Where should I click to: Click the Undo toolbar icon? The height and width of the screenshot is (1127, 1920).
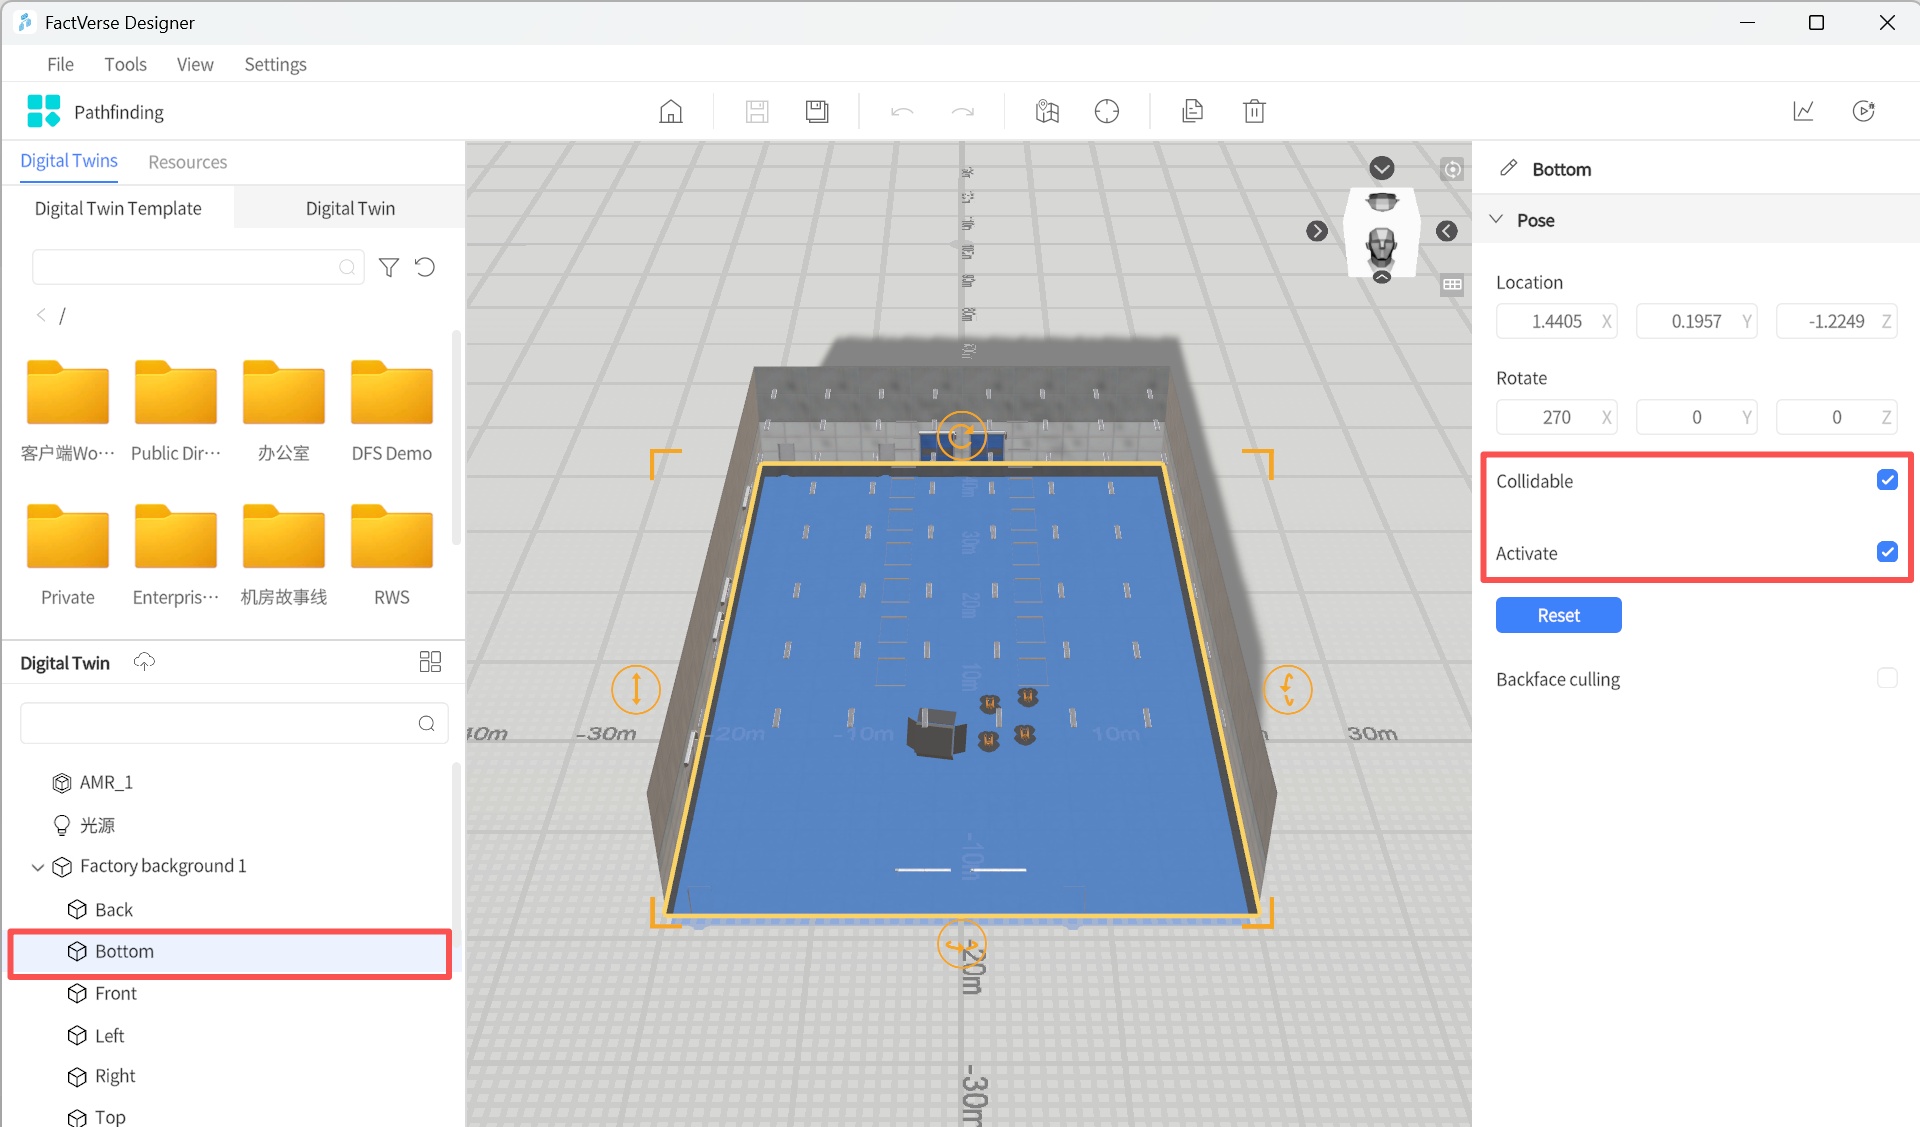click(x=901, y=111)
